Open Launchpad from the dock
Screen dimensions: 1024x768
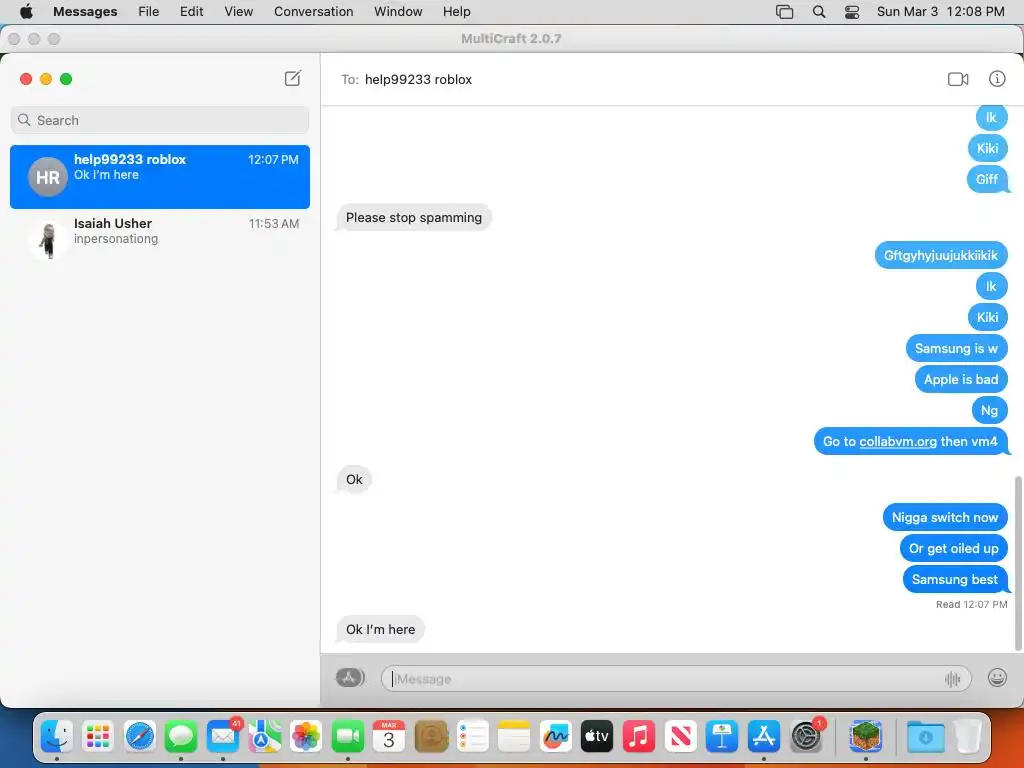point(98,737)
